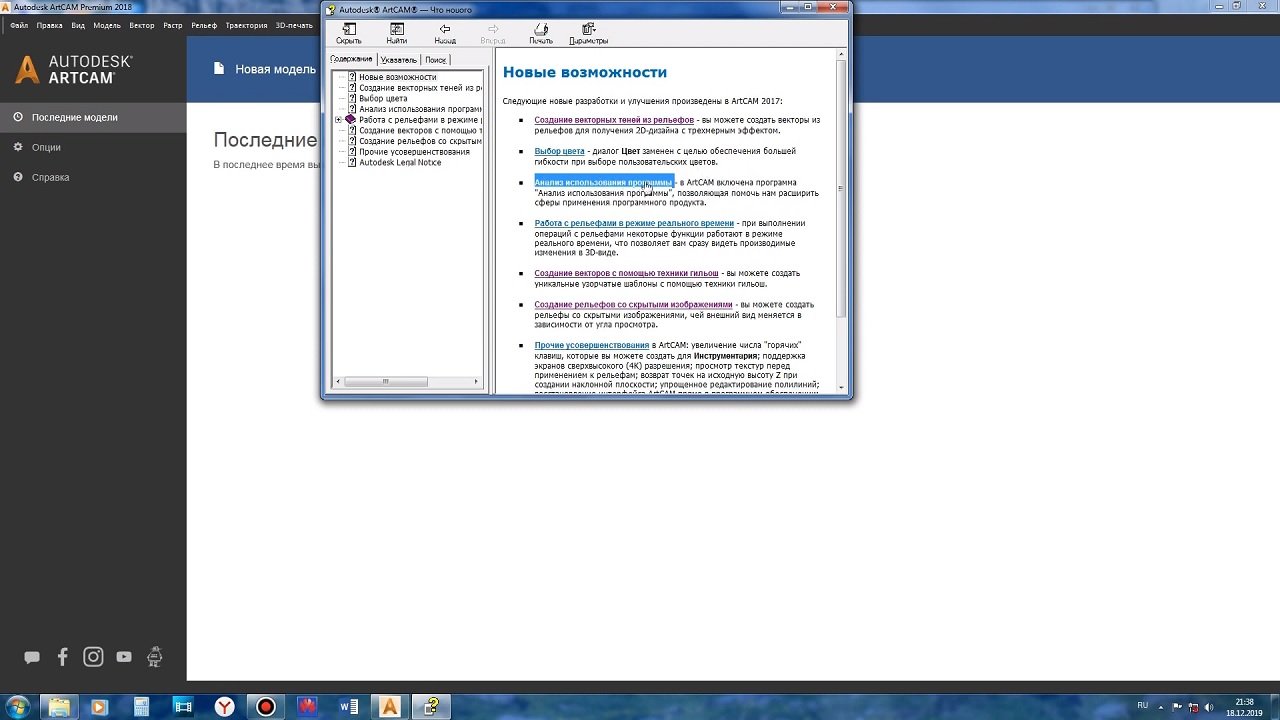The width and height of the screenshot is (1280, 720).
Task: Switch to the Поиск tab
Action: tap(435, 60)
